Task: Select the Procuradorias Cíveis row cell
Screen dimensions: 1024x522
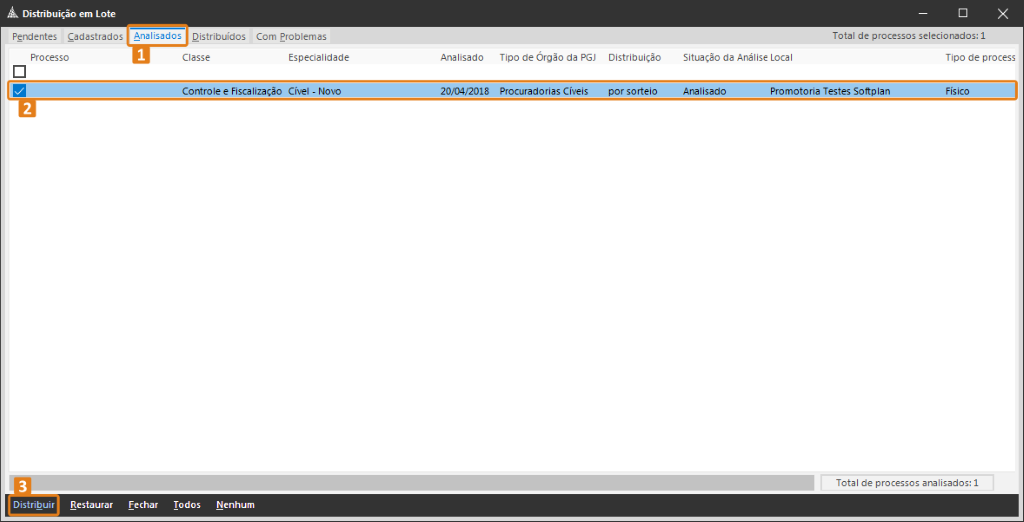Action: pos(544,91)
